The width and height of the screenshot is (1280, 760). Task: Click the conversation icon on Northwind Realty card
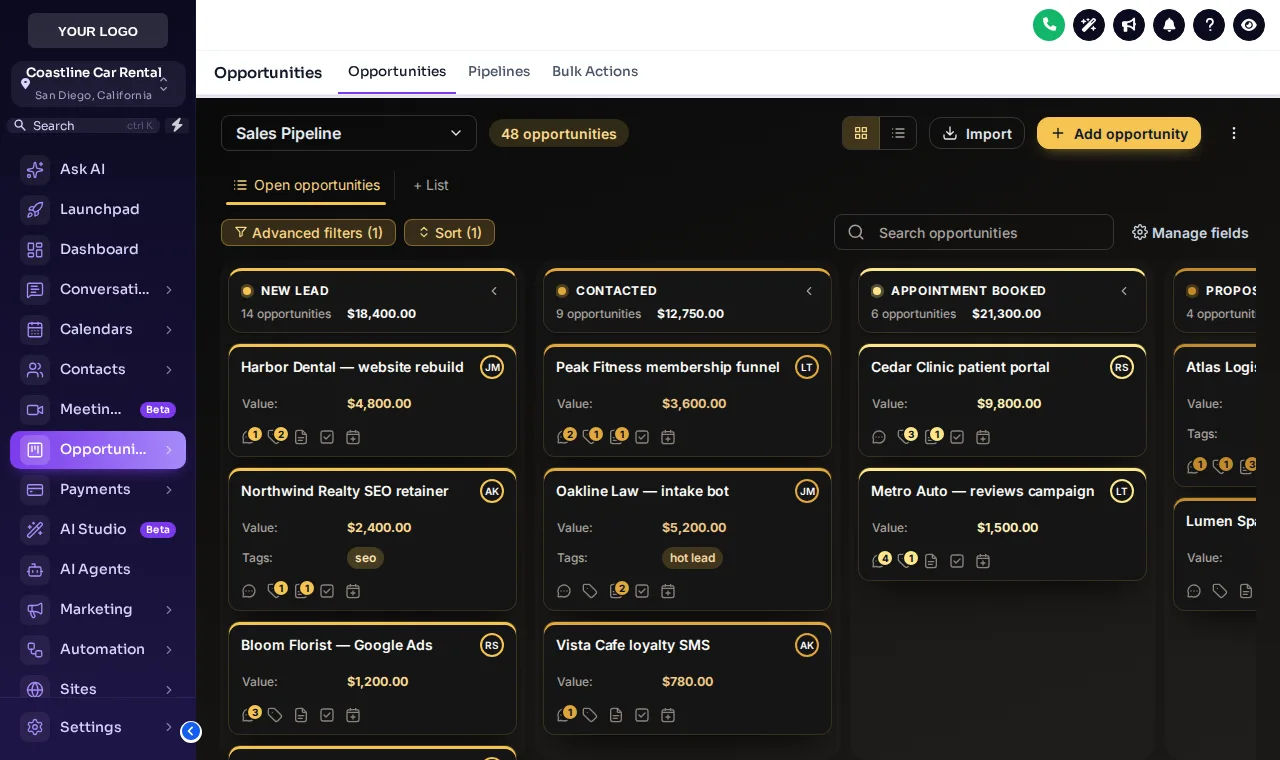click(249, 591)
